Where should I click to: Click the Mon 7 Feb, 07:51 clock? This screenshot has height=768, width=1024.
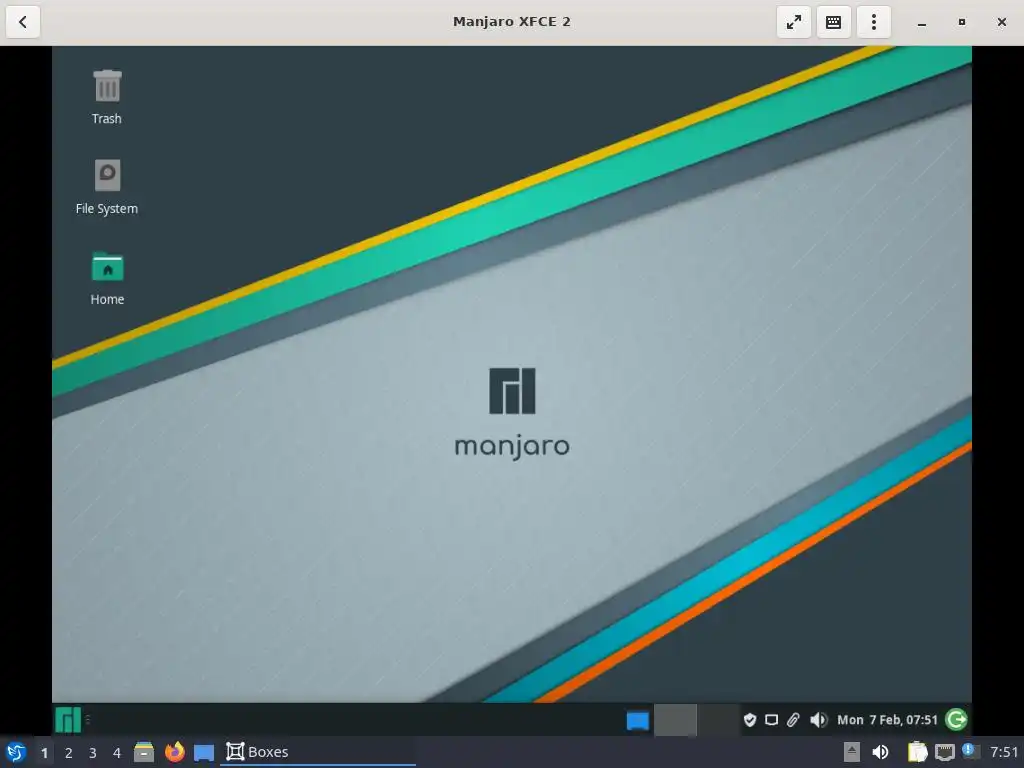click(x=887, y=720)
